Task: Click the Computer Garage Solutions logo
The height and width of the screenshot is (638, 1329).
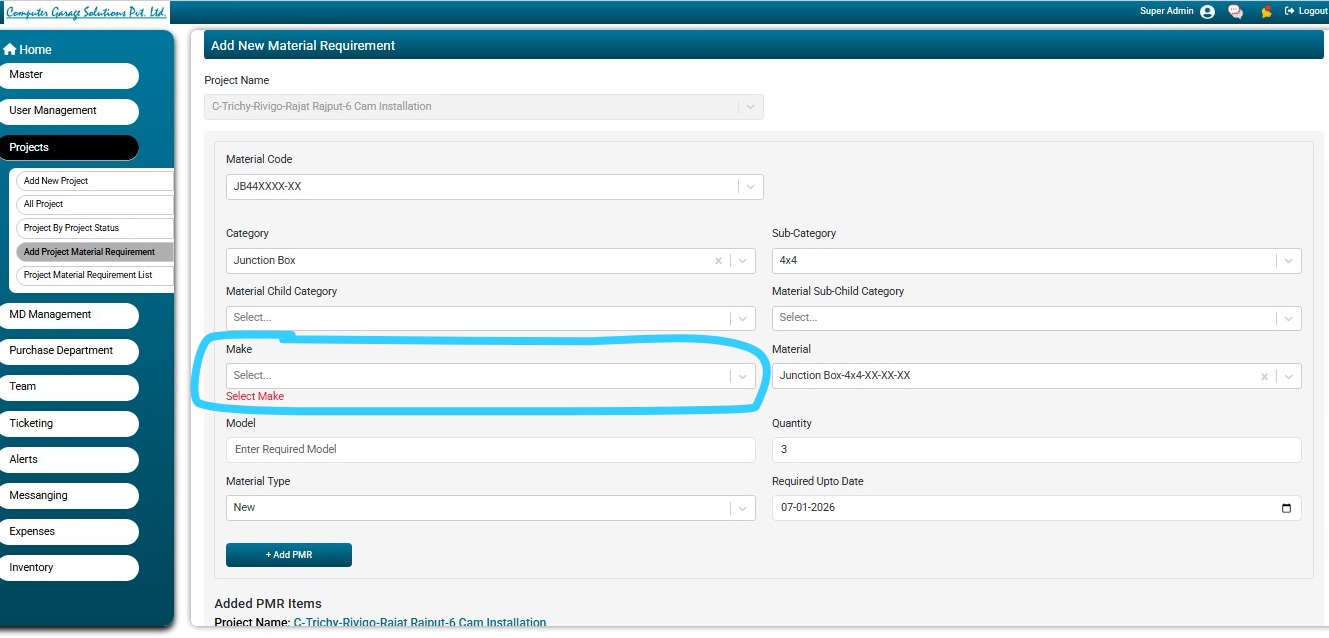Action: click(x=85, y=12)
